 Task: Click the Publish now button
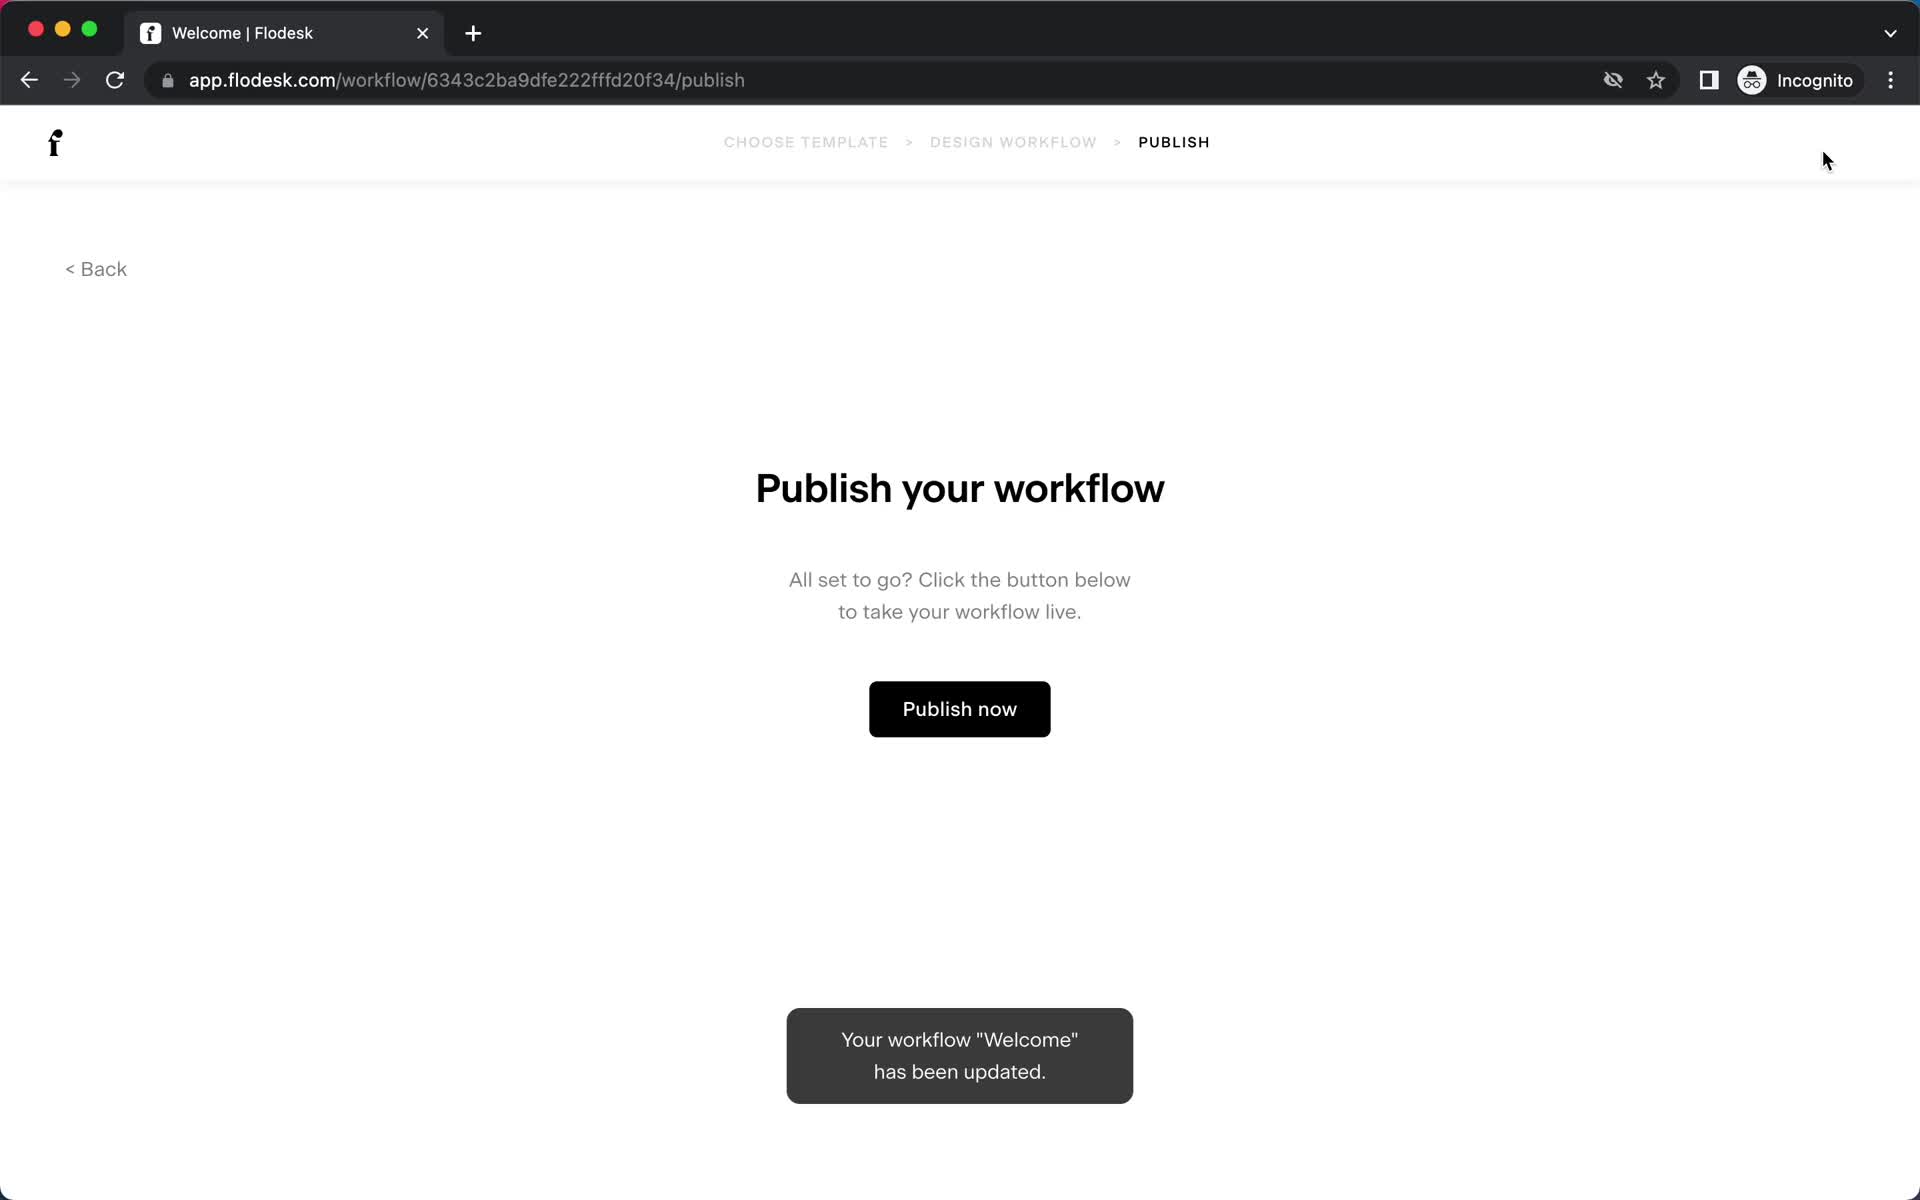959,709
